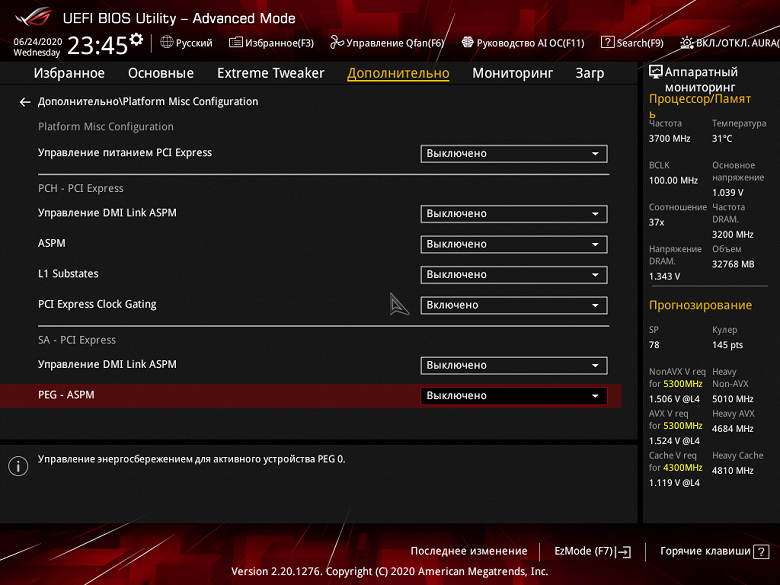Open the Загр boot tab
780x585 pixels.
pos(589,73)
